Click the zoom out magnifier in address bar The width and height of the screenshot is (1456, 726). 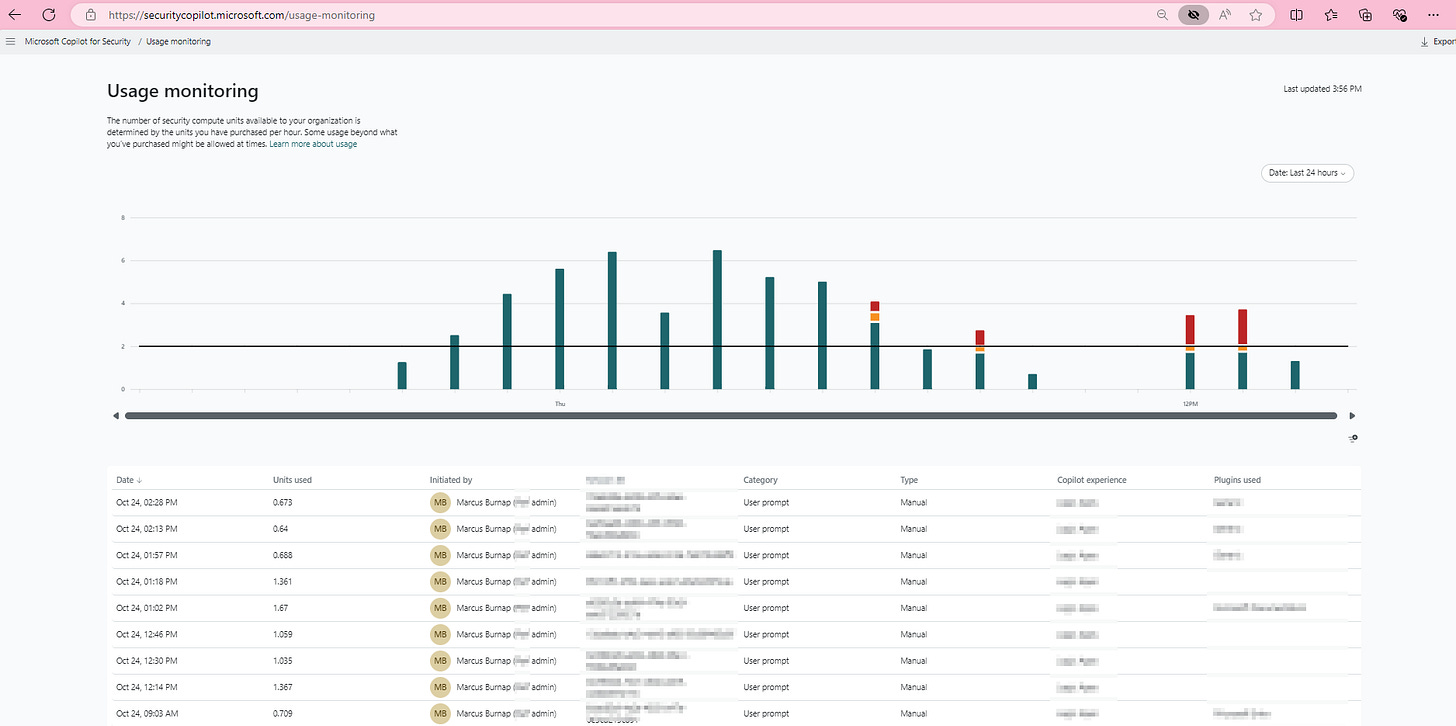click(1162, 15)
